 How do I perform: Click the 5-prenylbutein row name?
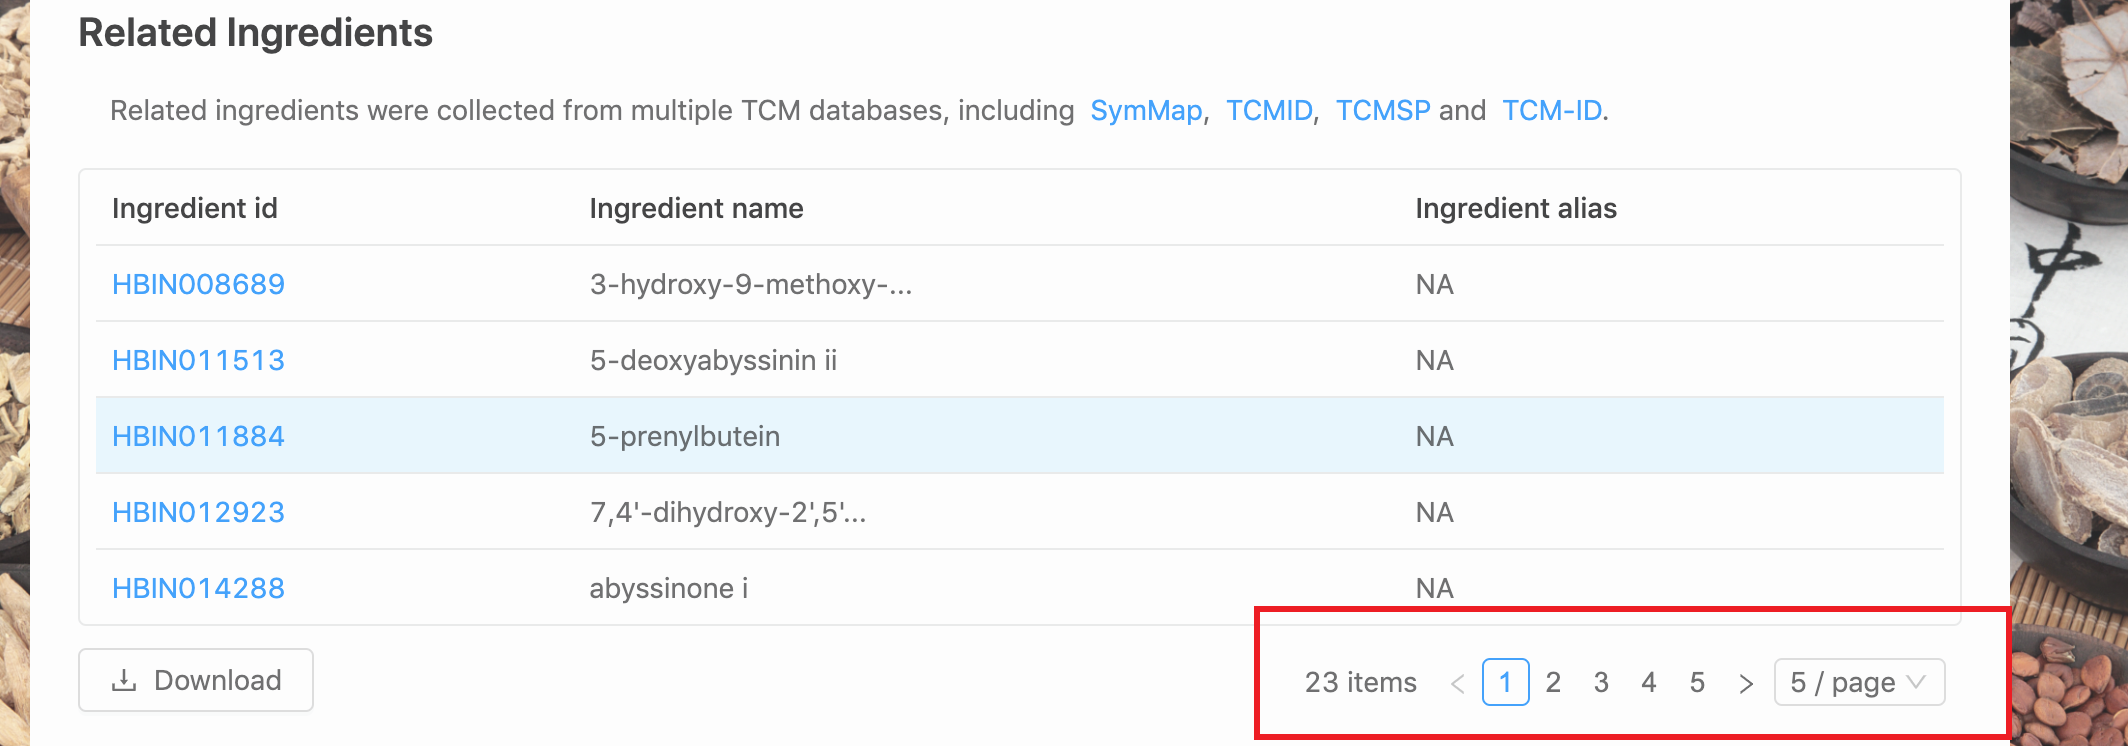coord(685,436)
